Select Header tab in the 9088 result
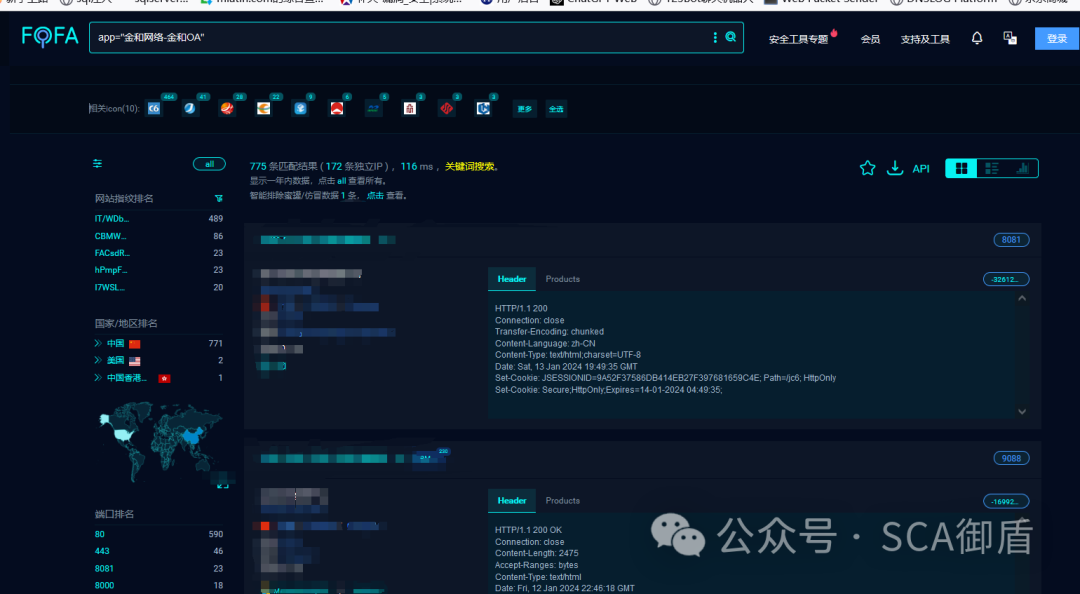 (x=512, y=501)
